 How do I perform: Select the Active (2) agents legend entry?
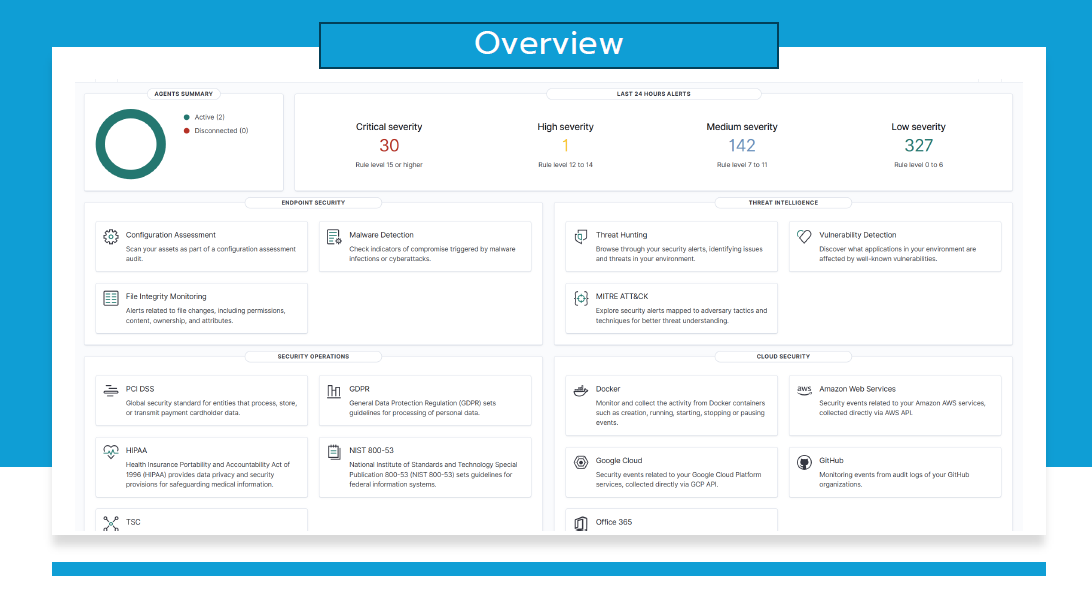coord(209,117)
